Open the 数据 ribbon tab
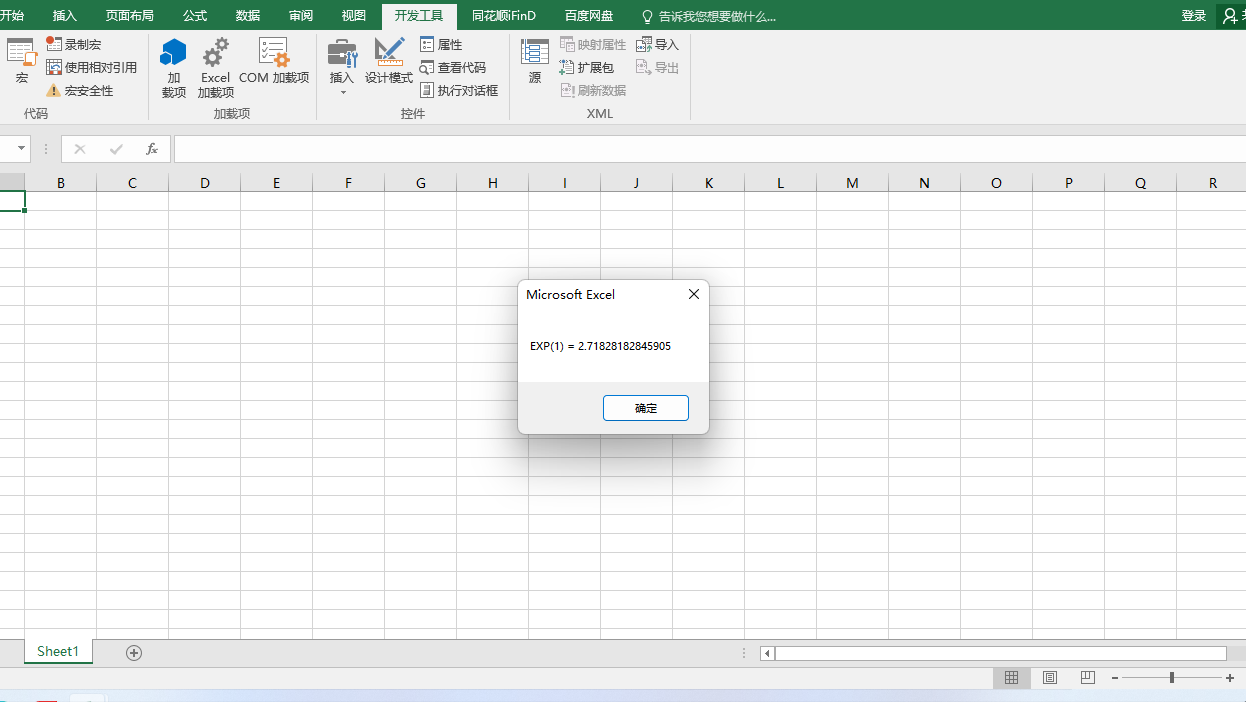The width and height of the screenshot is (1246, 702). coord(248,16)
